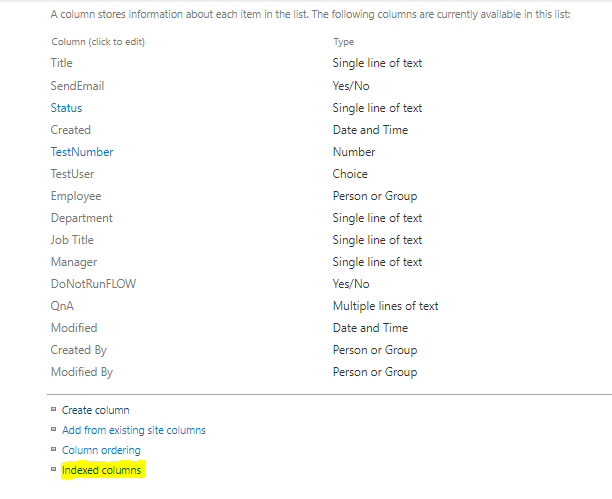This screenshot has width=612, height=499.
Task: Open the Title column settings
Action: coord(62,63)
